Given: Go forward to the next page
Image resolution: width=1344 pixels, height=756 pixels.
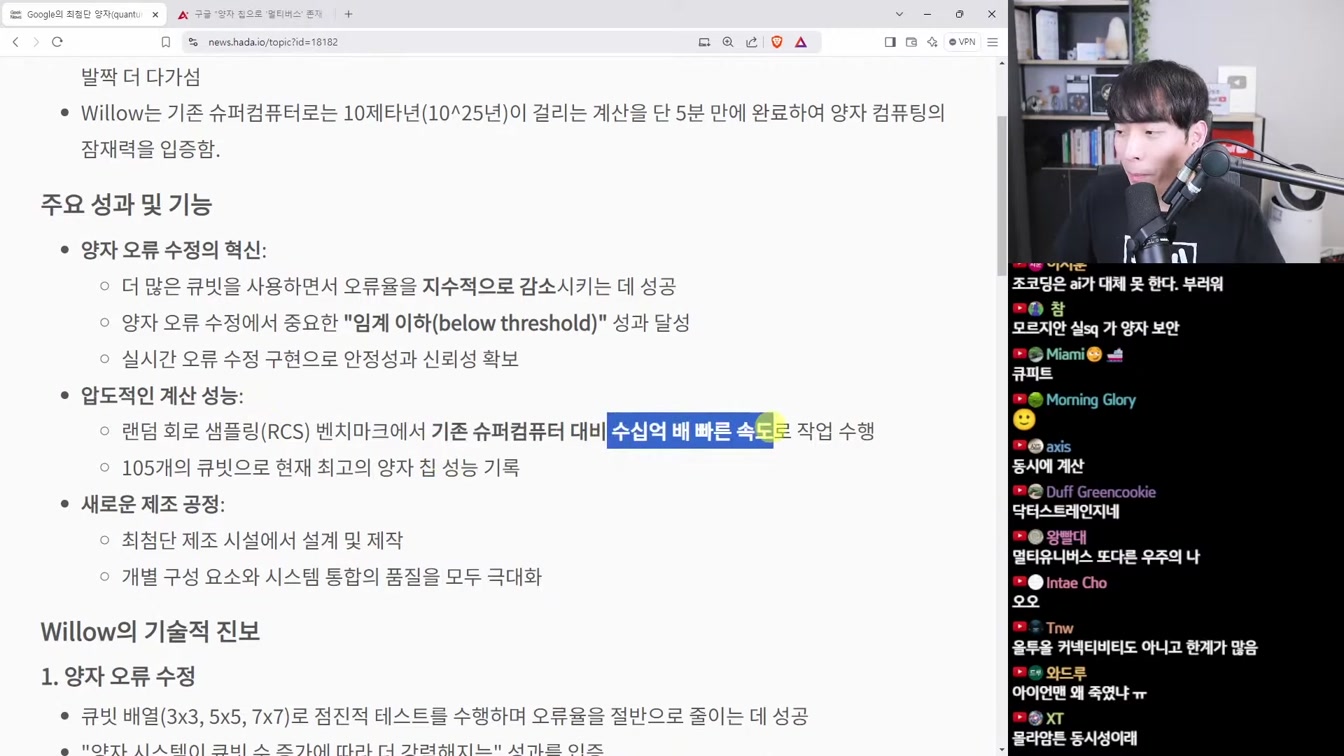Looking at the screenshot, I should pyautogui.click(x=36, y=42).
